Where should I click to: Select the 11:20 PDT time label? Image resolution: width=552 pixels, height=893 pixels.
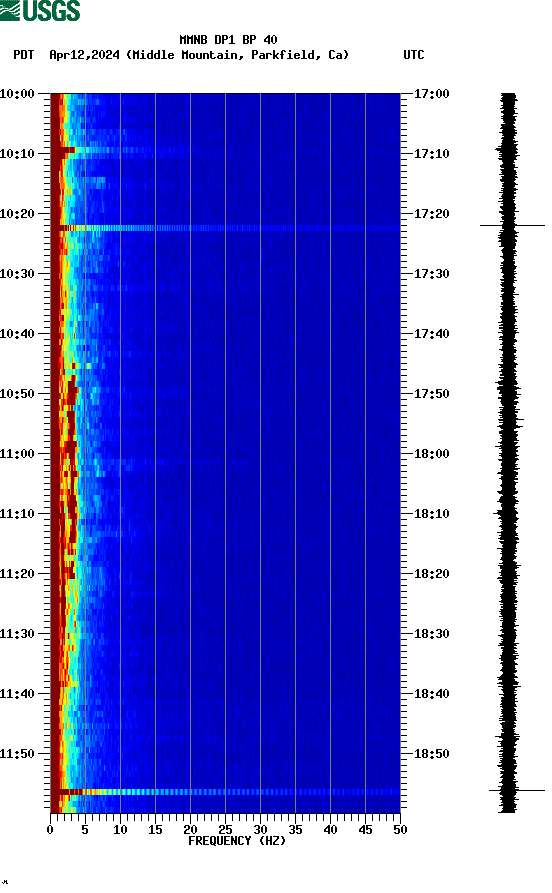click(17, 574)
